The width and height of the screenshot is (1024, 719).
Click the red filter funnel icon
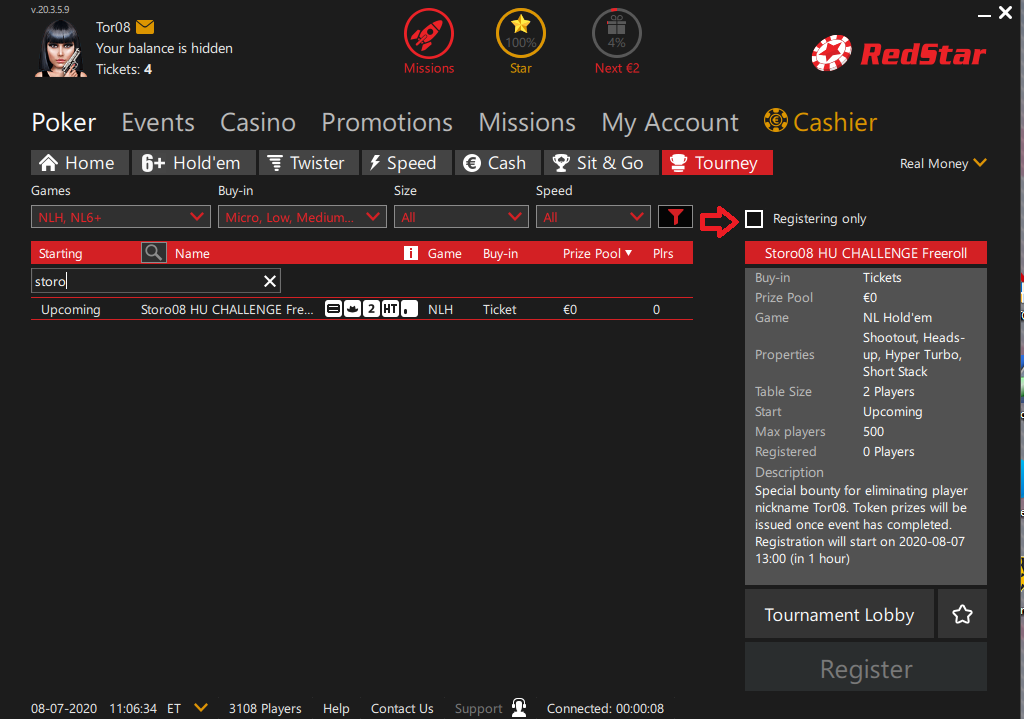coord(675,217)
